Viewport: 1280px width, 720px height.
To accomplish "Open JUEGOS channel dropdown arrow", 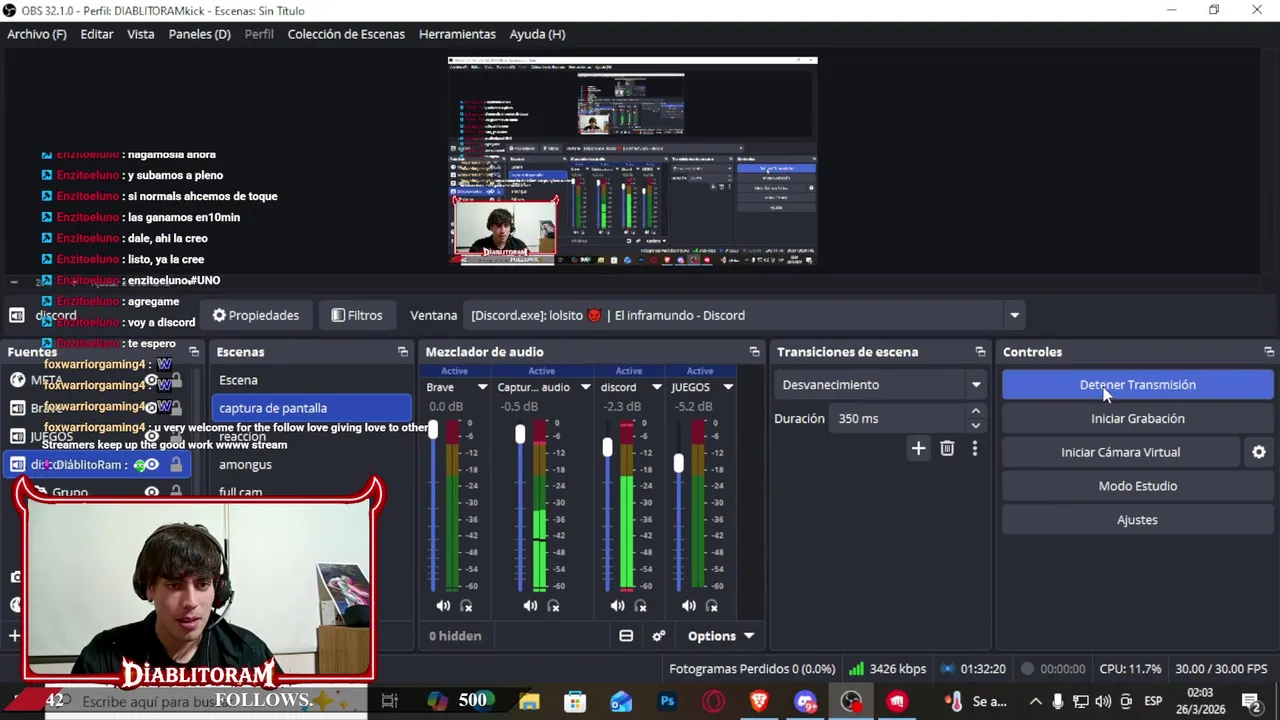I will (728, 387).
